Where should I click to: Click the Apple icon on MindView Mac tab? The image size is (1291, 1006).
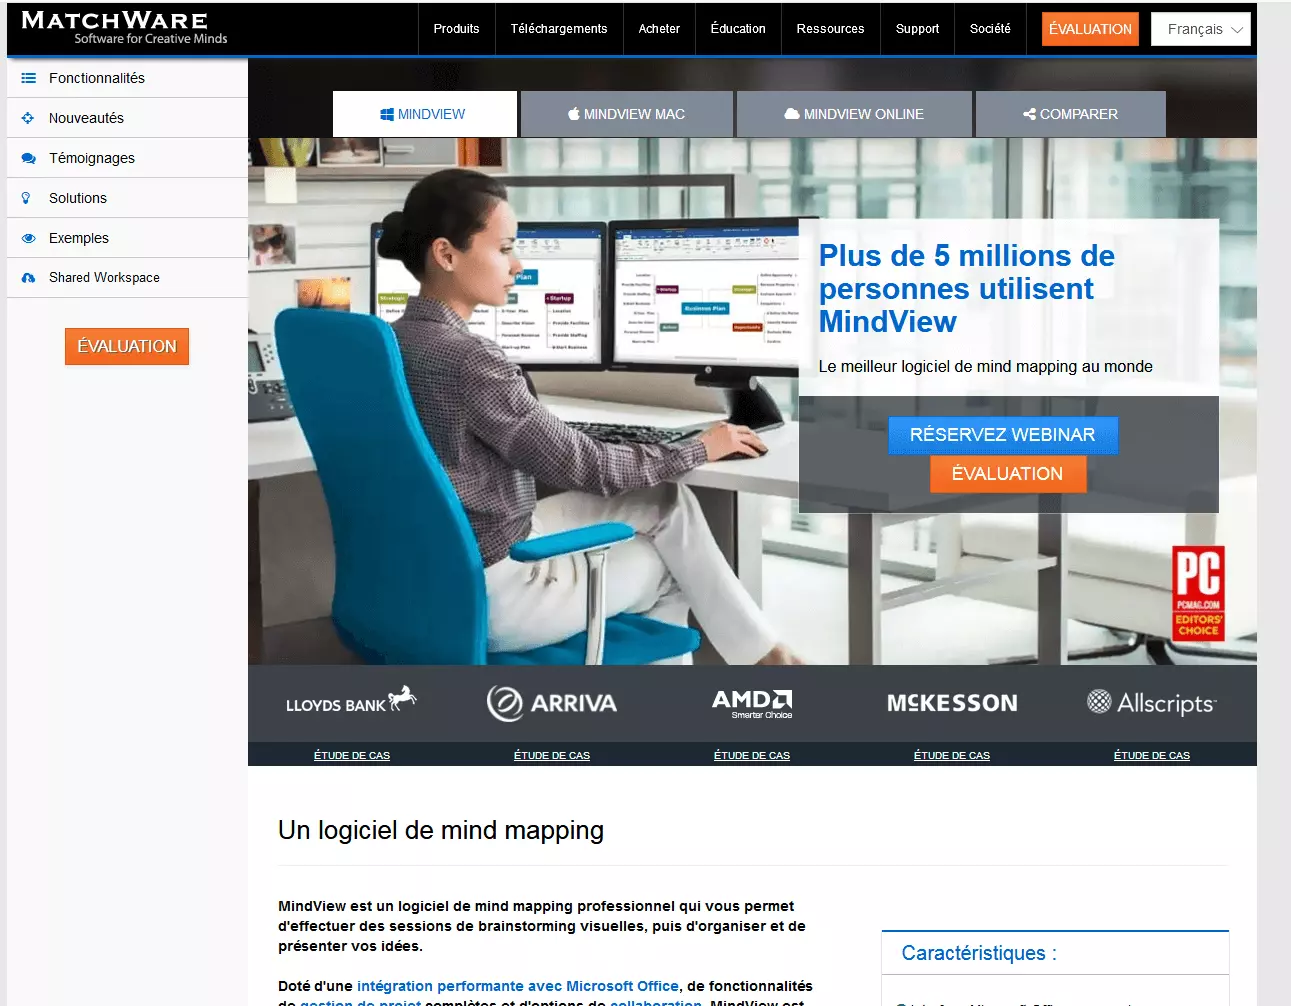[x=573, y=113]
